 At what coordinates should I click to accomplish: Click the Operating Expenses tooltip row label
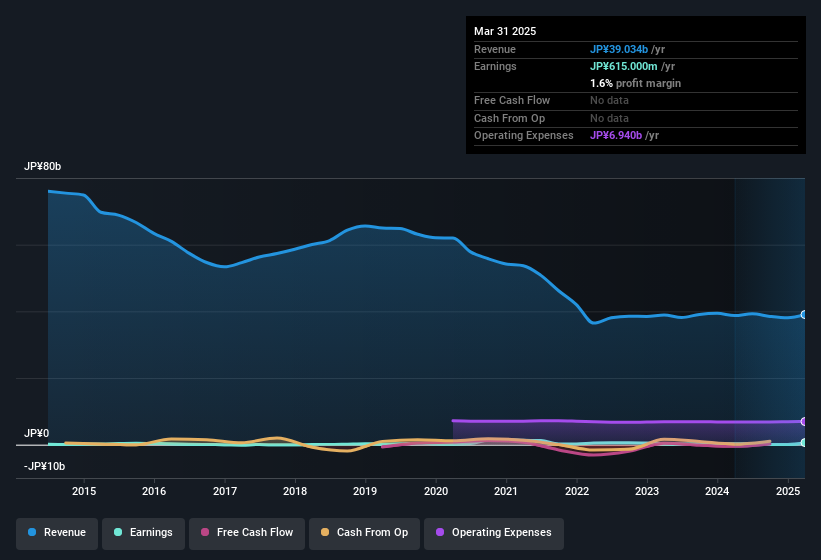pyautogui.click(x=523, y=136)
